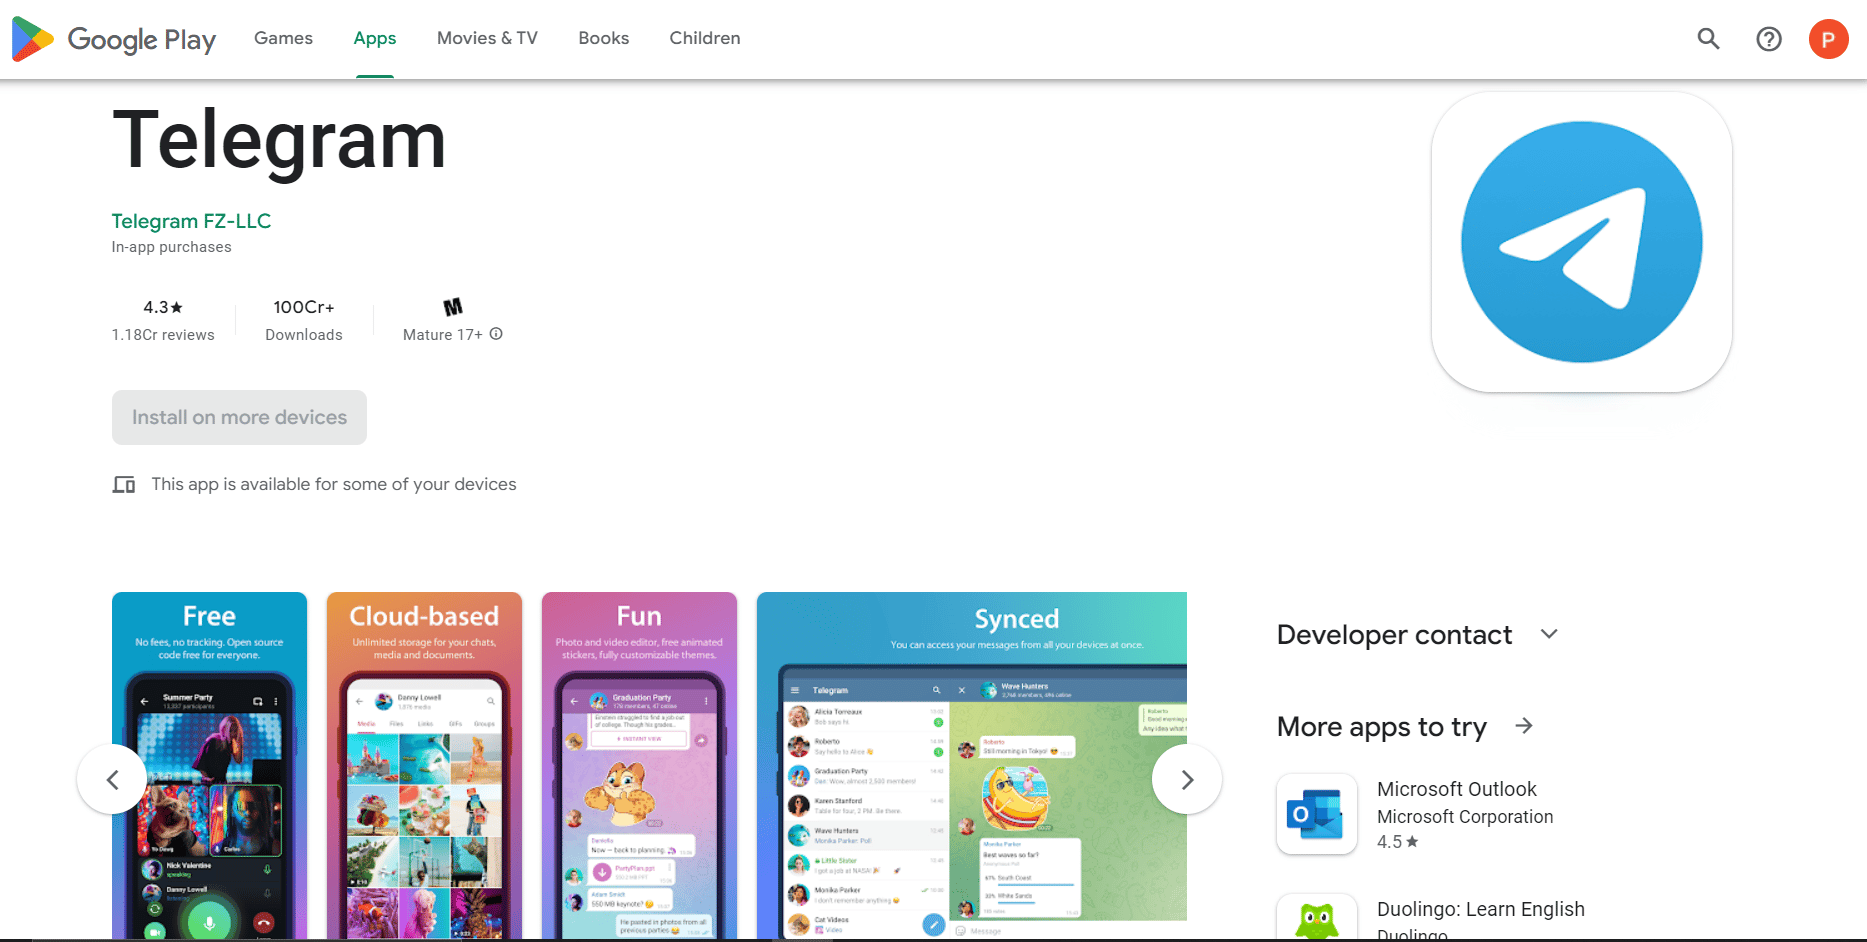
Task: Go to the next screenshot with the right arrow
Action: pyautogui.click(x=1187, y=779)
